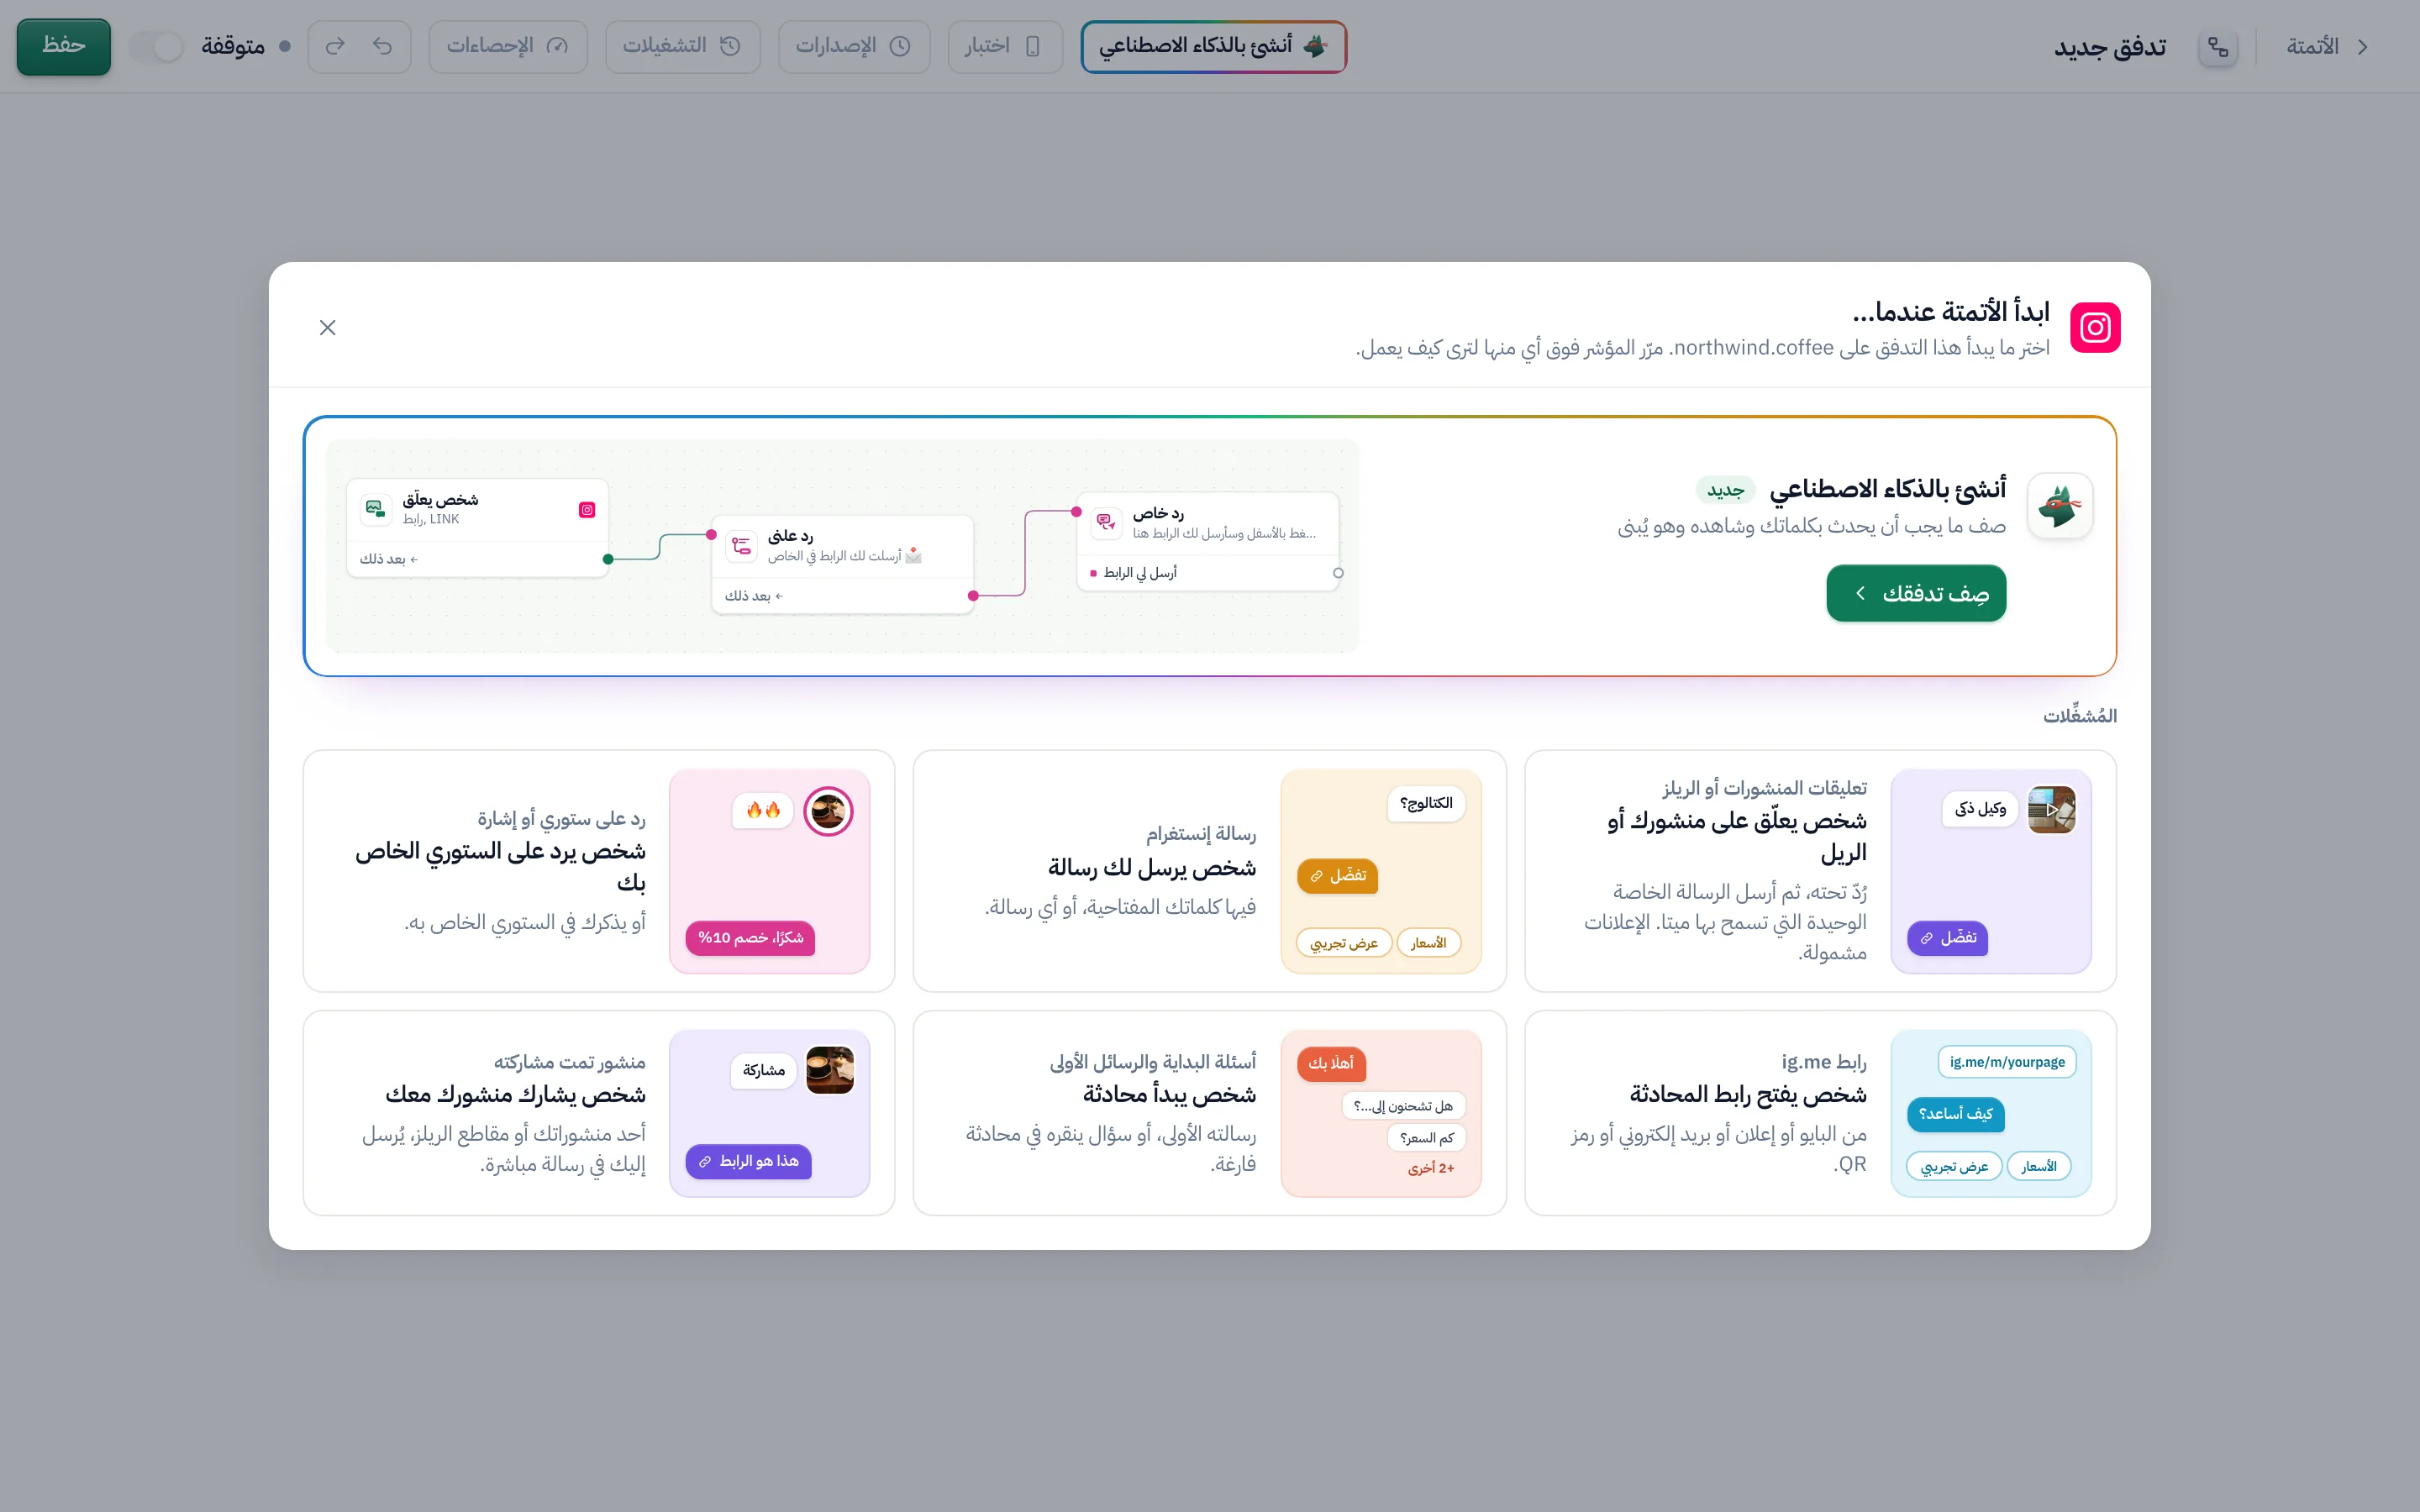The image size is (2420, 1512).
Task: Click the شكرًا، خصم 10% pink chip
Action: click(750, 938)
